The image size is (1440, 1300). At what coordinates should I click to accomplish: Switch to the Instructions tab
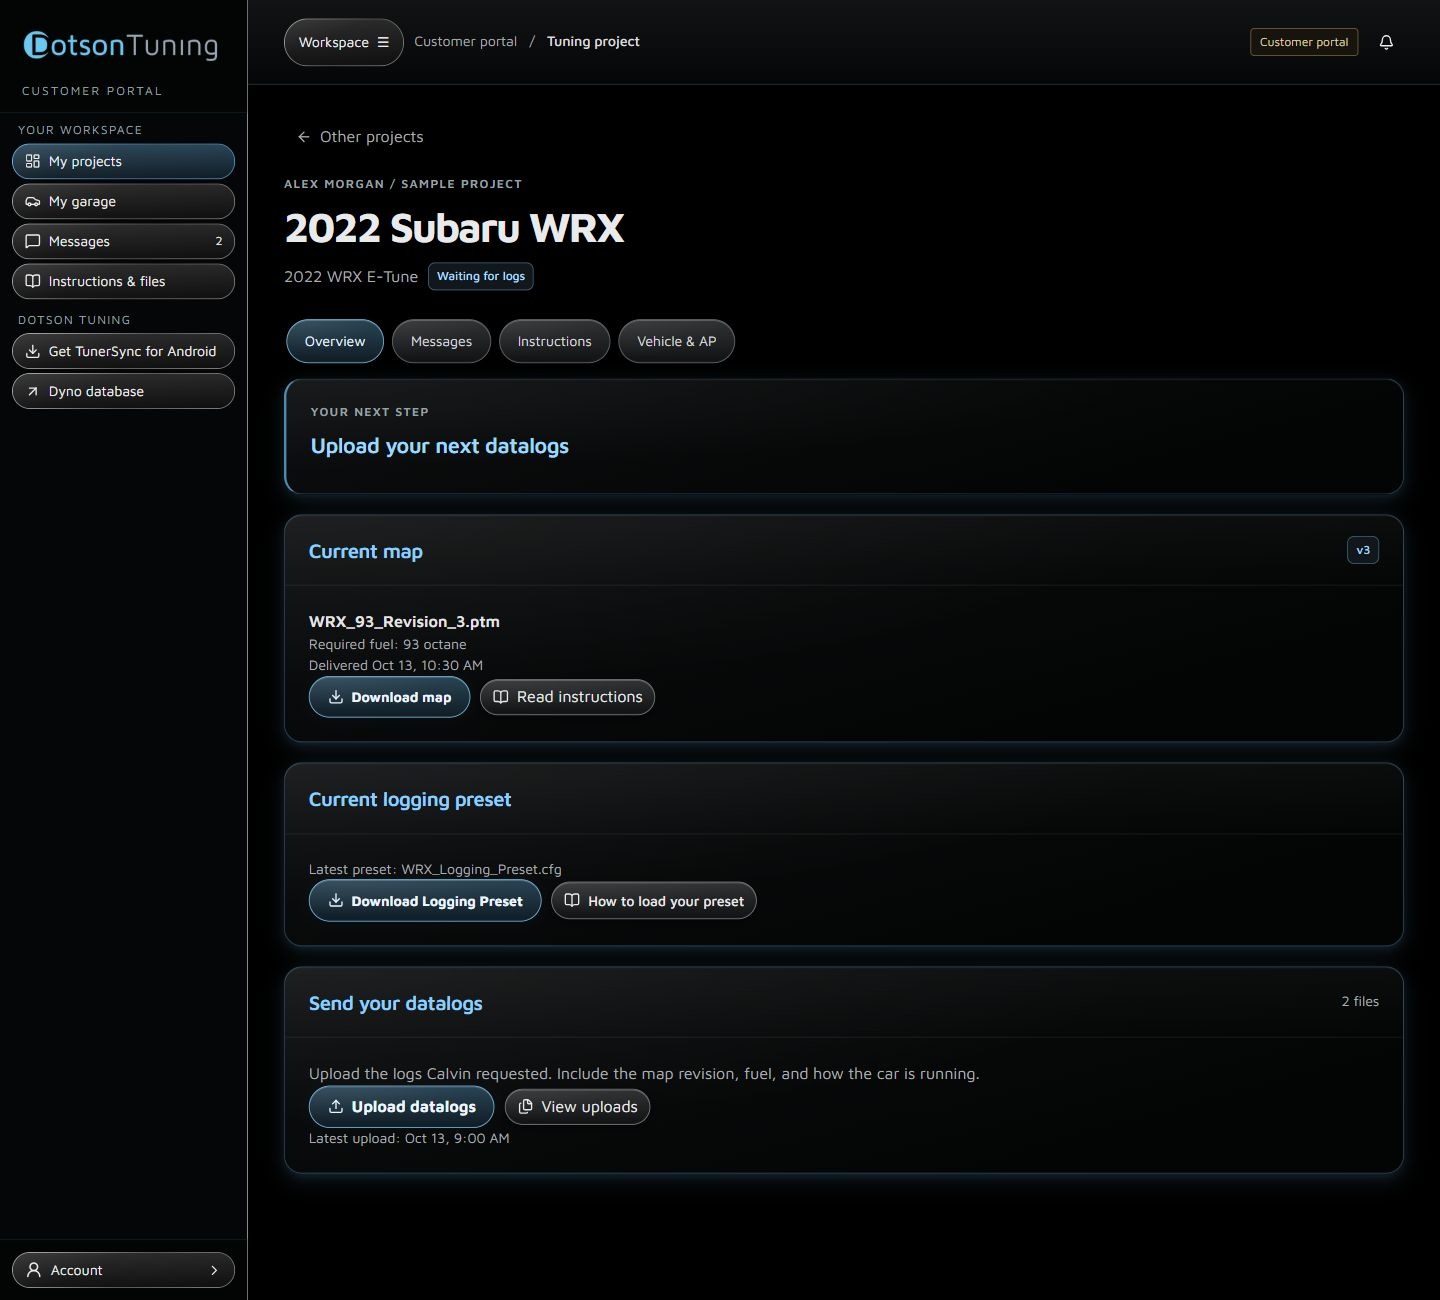coord(554,341)
